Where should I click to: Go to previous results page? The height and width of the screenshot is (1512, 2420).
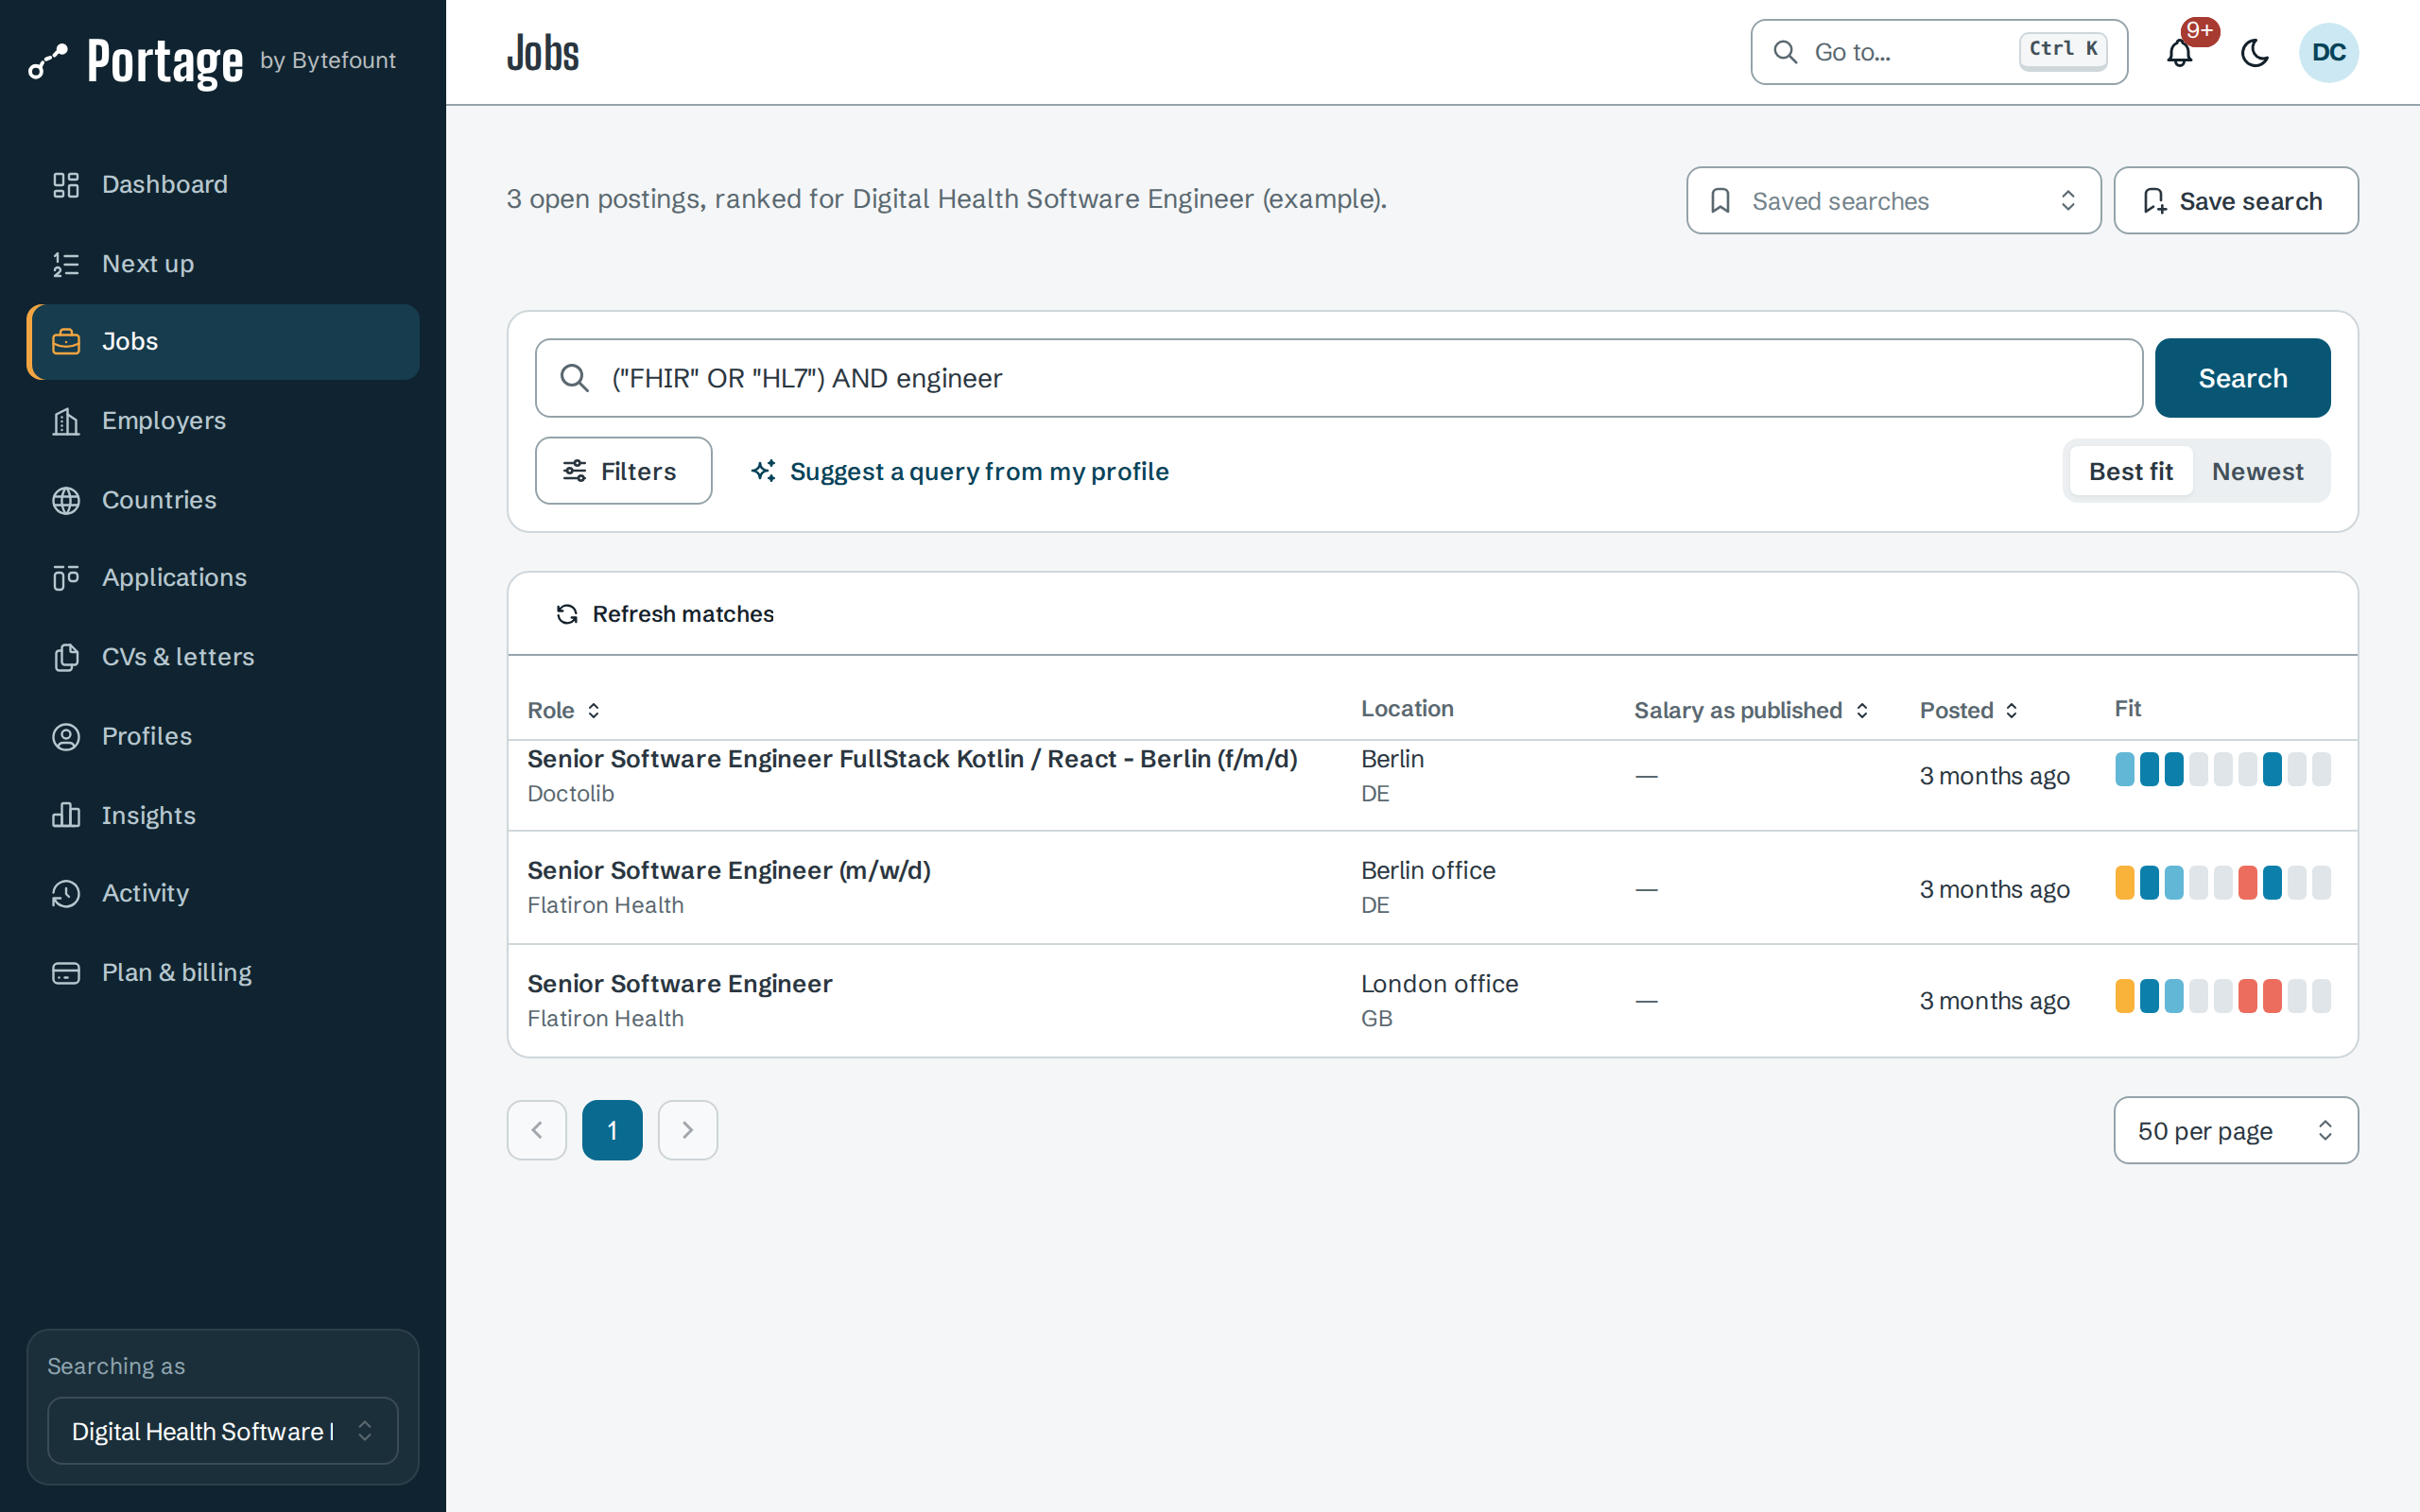(x=537, y=1130)
